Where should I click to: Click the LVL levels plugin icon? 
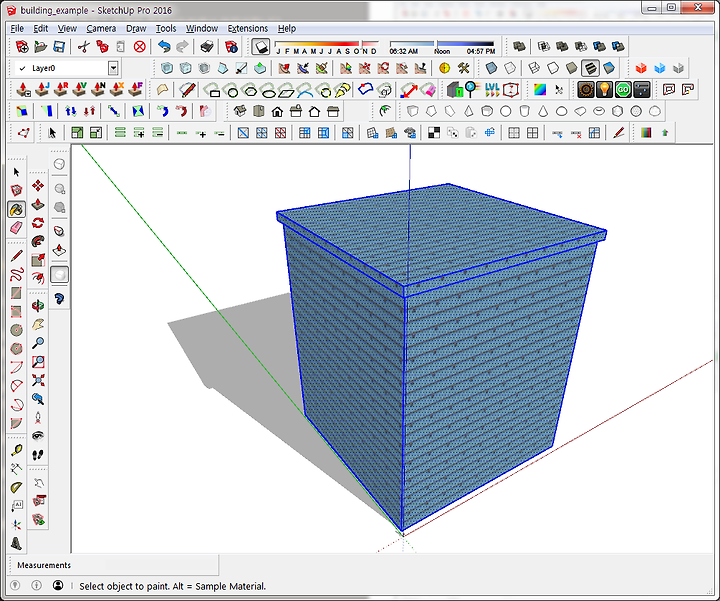(492, 90)
